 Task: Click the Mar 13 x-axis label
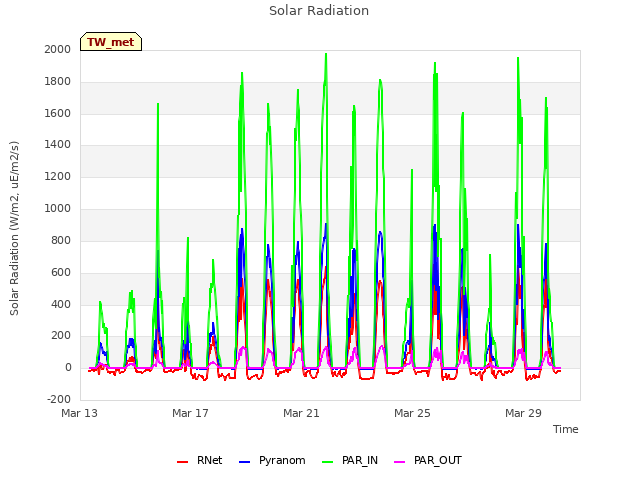80,413
